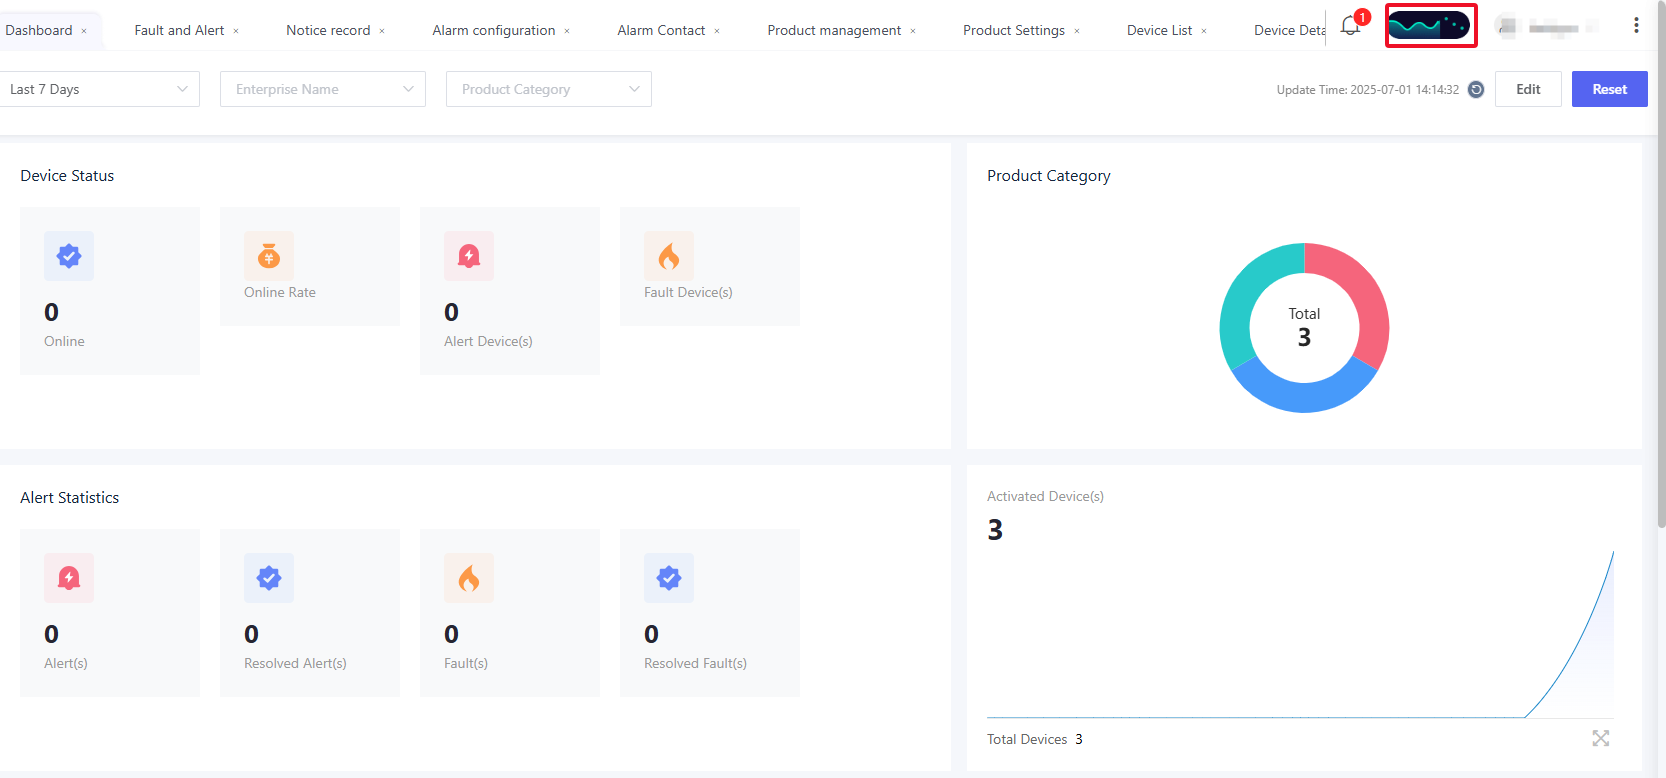Click the Online Rate money bag icon
Screen dimensions: 1666x778
[x=269, y=256]
